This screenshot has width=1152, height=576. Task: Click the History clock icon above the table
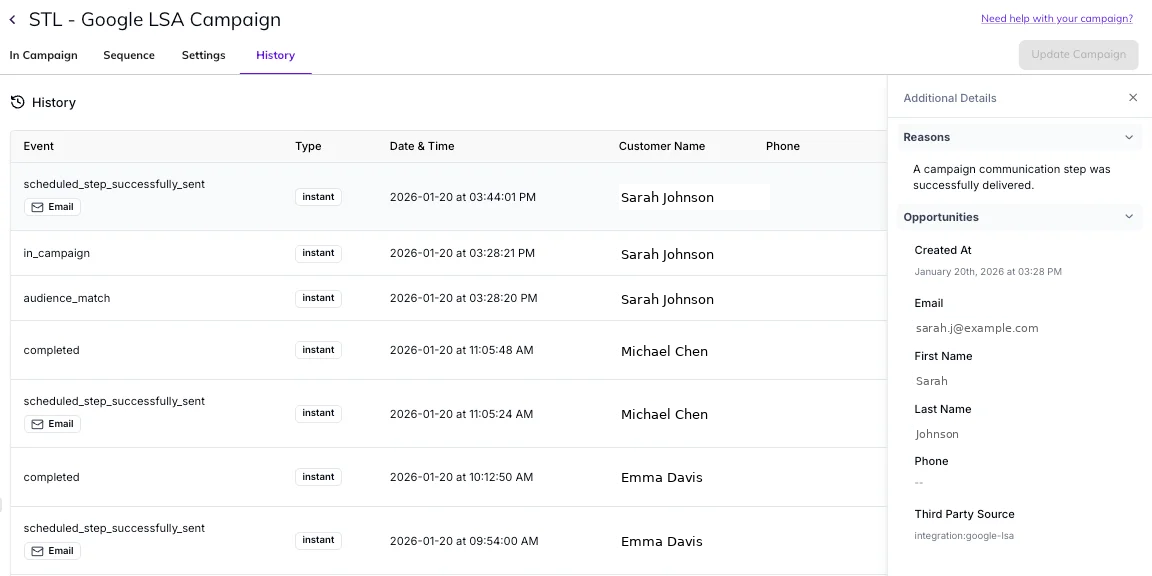pyautogui.click(x=17, y=102)
